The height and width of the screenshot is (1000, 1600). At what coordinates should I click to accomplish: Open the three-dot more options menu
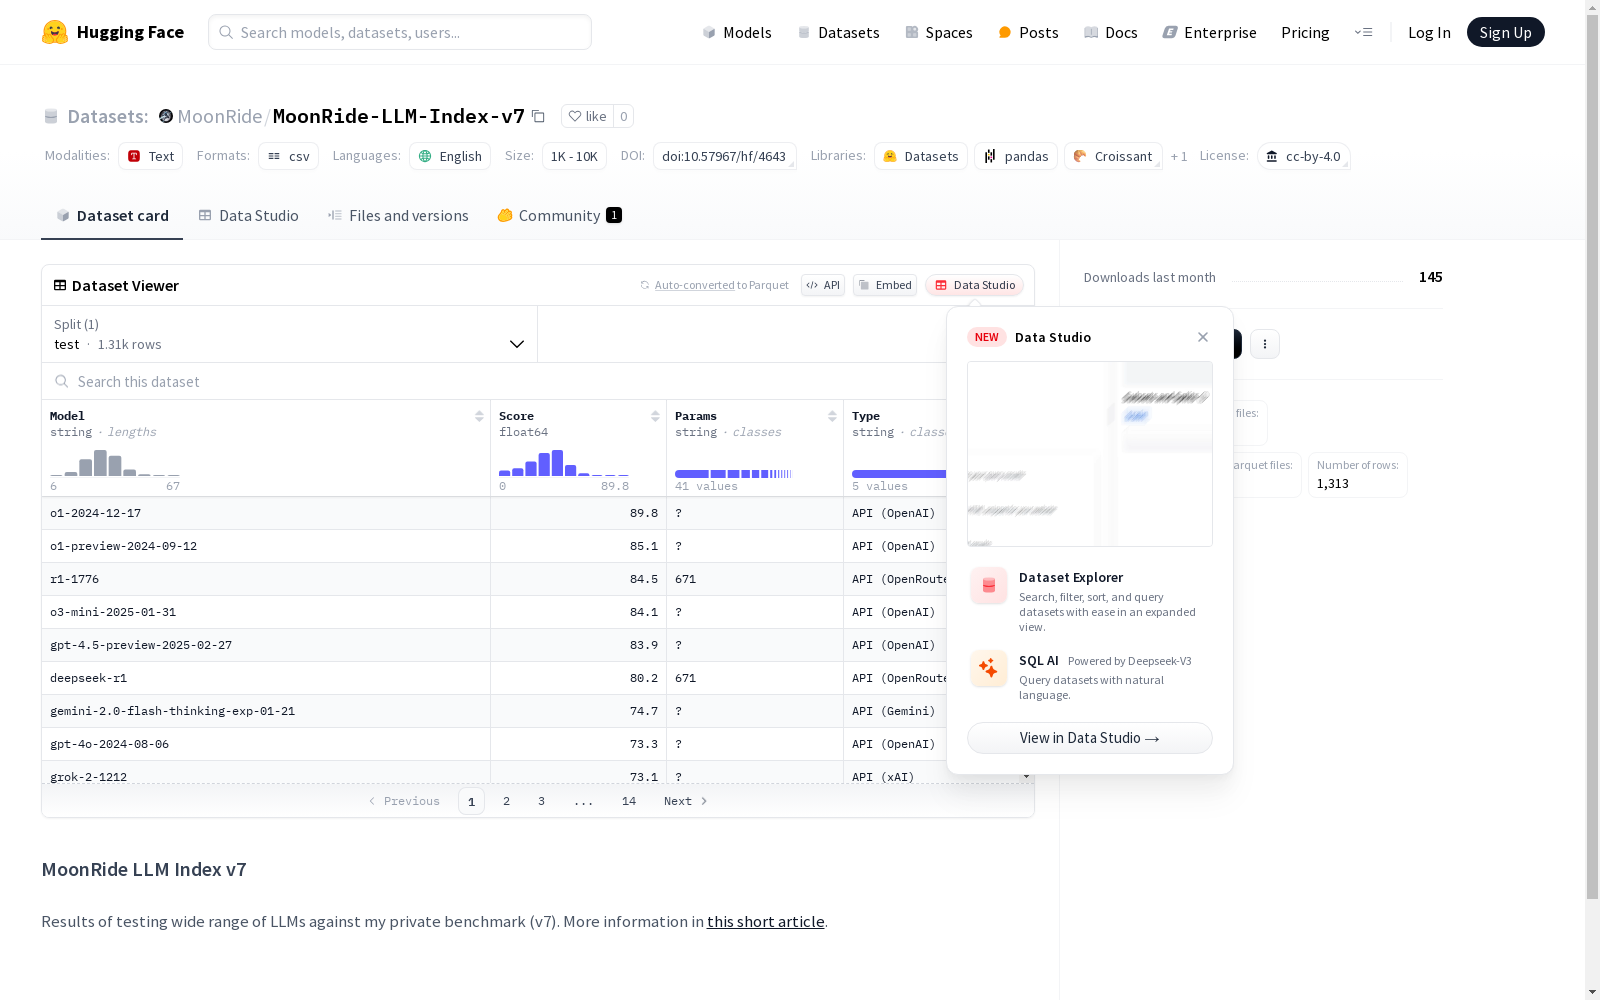[1264, 344]
